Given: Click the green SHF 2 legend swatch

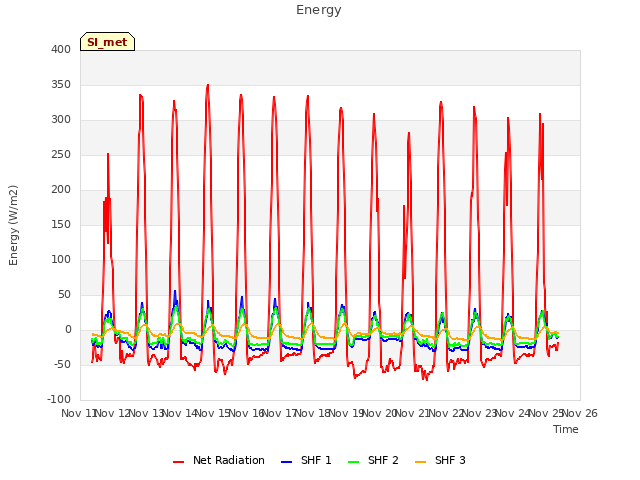Looking at the screenshot, I should tap(353, 462).
